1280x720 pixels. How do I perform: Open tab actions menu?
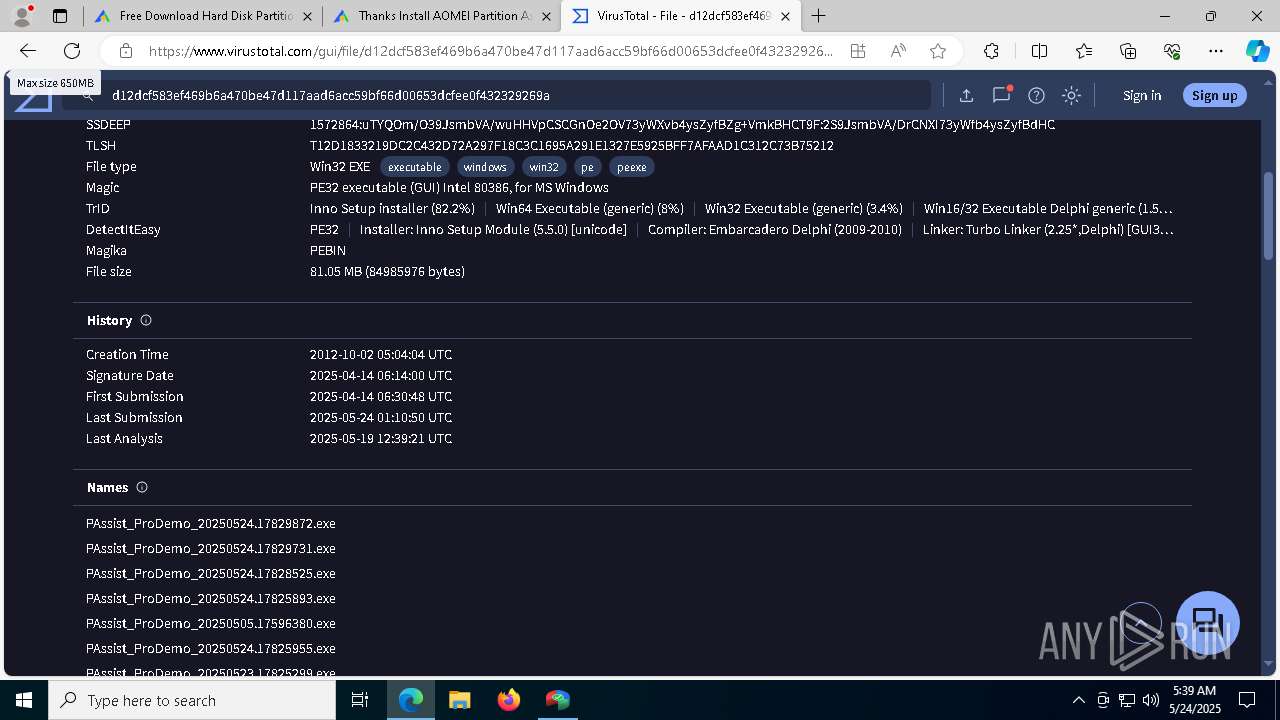pos(60,16)
